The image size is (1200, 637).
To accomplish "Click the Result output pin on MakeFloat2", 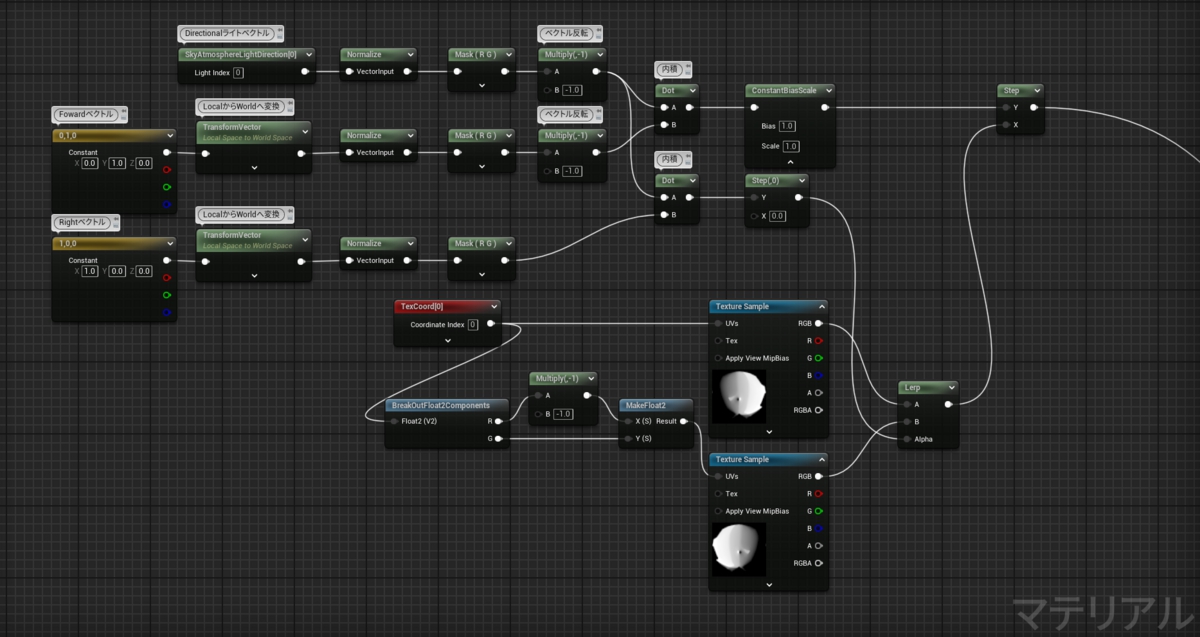I will (x=684, y=421).
